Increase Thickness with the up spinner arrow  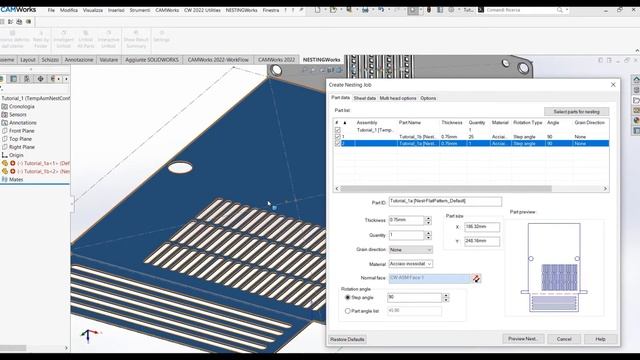pos(428,218)
